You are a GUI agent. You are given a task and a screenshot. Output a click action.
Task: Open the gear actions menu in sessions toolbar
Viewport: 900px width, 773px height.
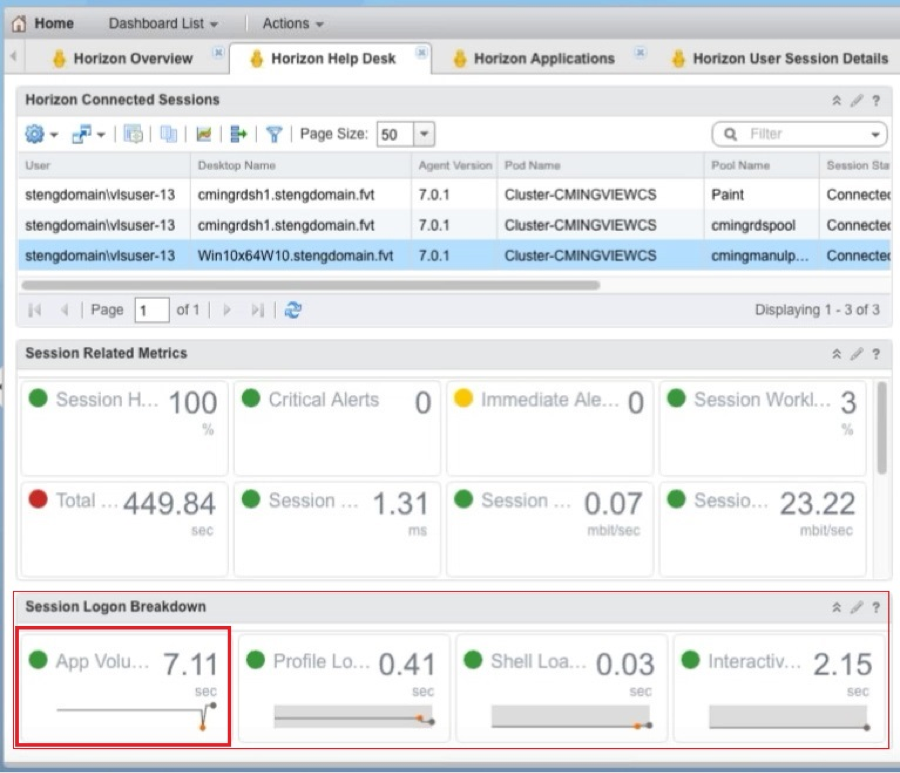(41, 134)
